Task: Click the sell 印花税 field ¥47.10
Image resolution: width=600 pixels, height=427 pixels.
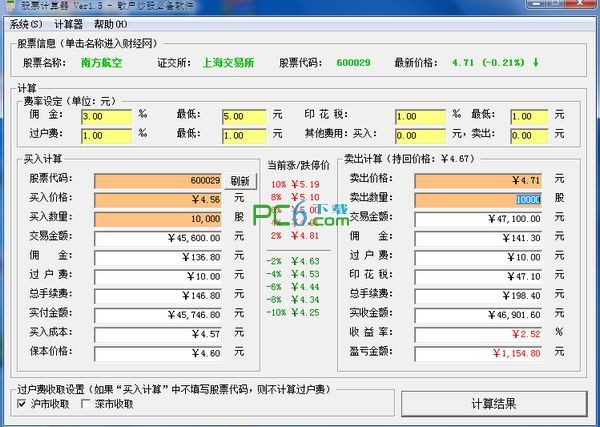Action: pyautogui.click(x=478, y=277)
